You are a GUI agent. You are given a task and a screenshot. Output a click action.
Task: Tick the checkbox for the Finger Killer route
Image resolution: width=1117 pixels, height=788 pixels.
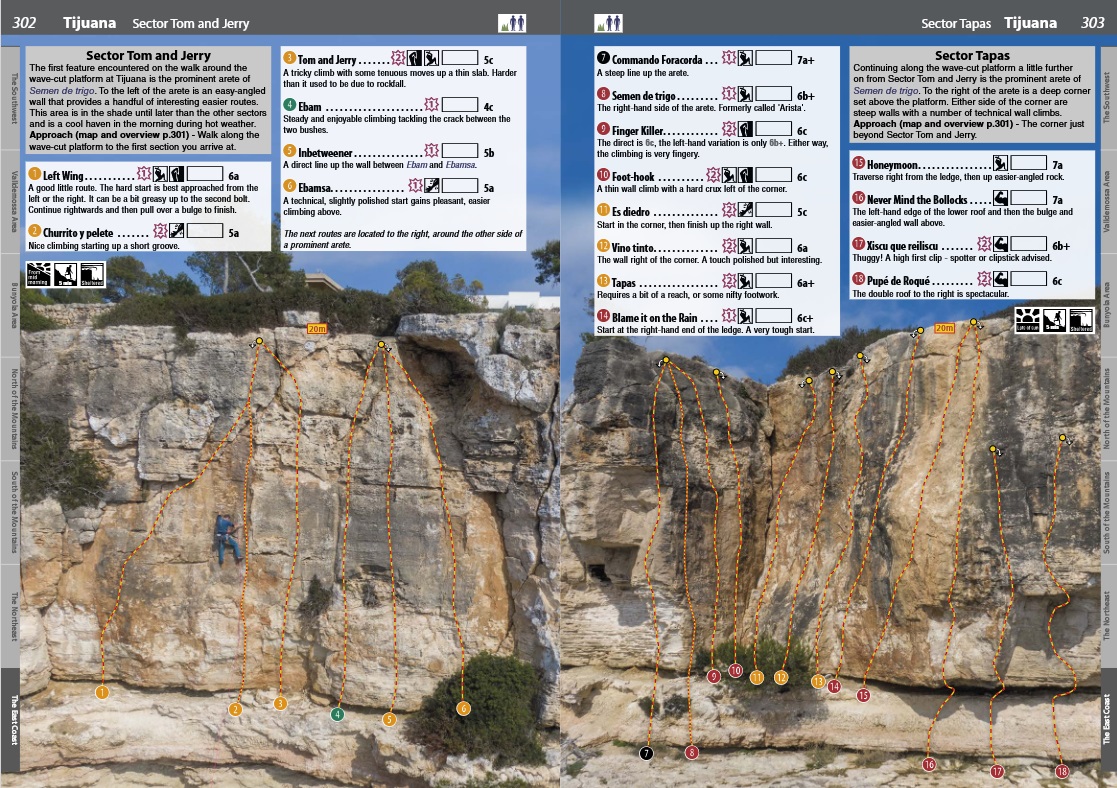(773, 130)
